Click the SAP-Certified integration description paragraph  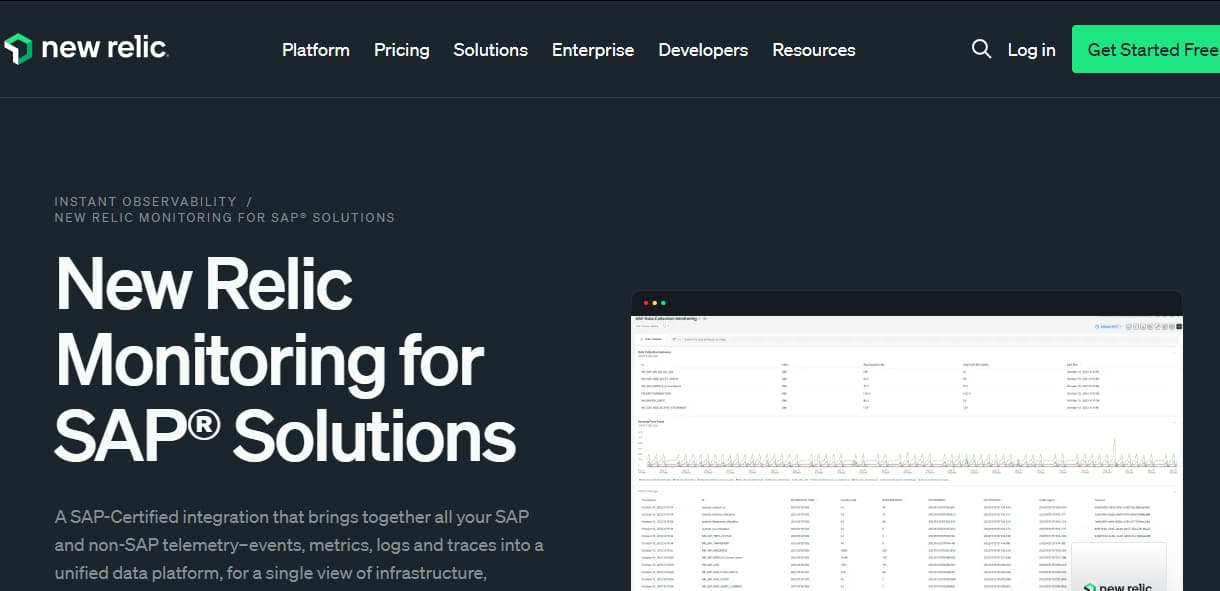(299, 545)
